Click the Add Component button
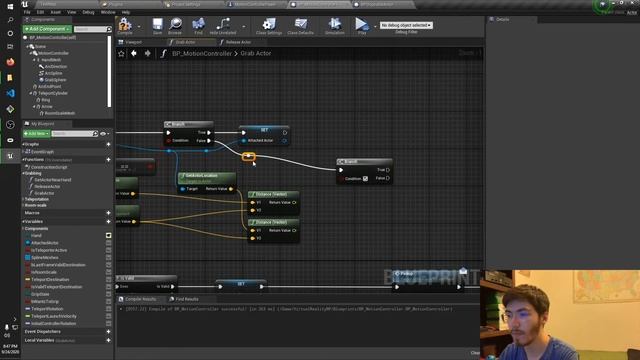 (x=47, y=29)
